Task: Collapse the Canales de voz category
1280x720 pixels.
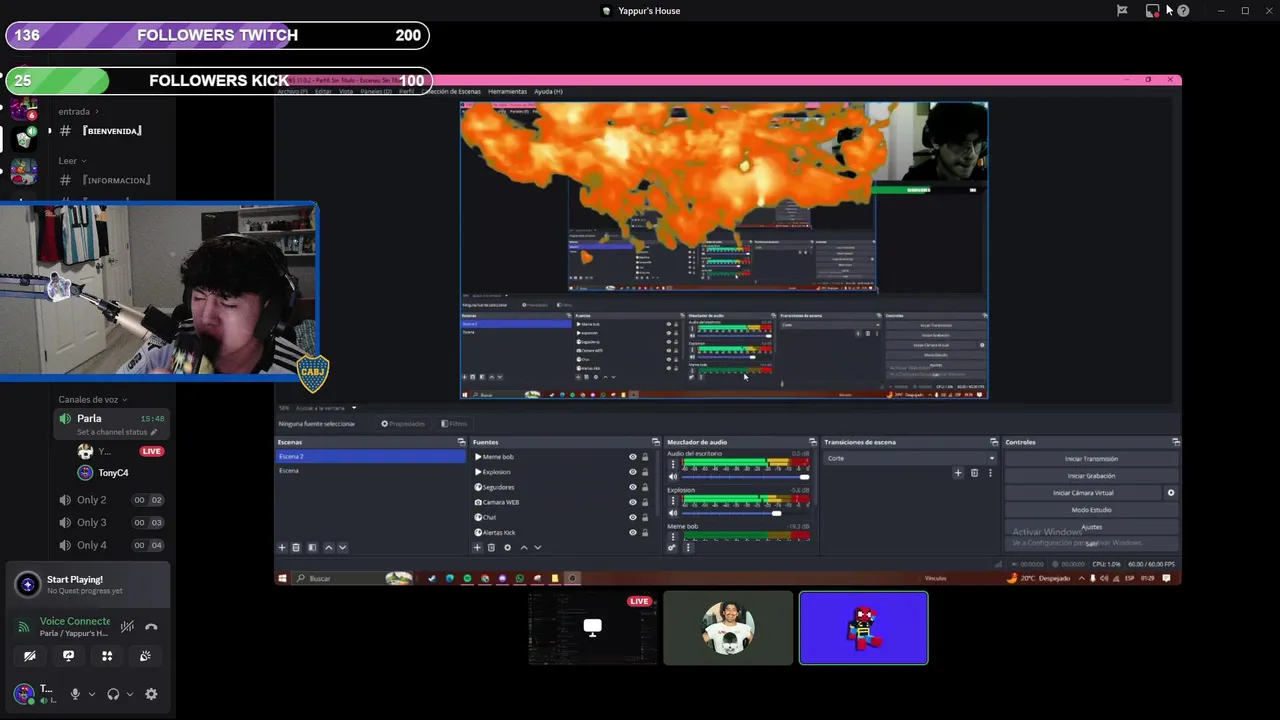Action: point(92,400)
